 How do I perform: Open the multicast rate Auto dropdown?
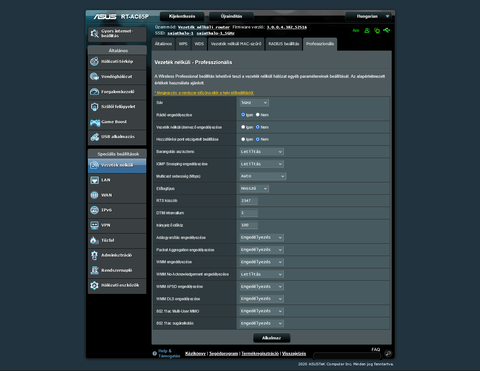click(263, 176)
